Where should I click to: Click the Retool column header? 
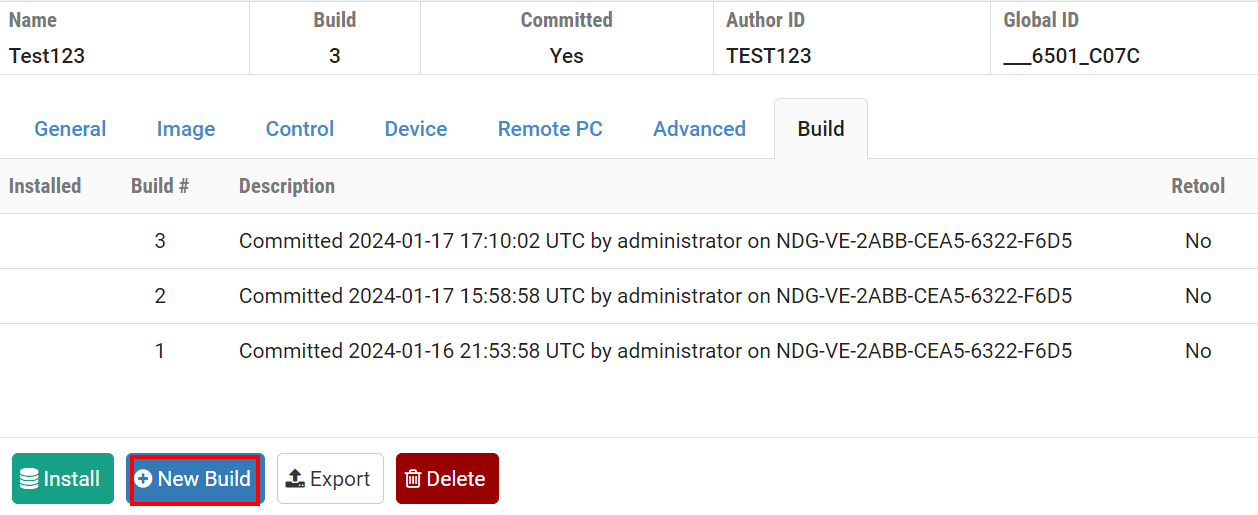pyautogui.click(x=1198, y=186)
